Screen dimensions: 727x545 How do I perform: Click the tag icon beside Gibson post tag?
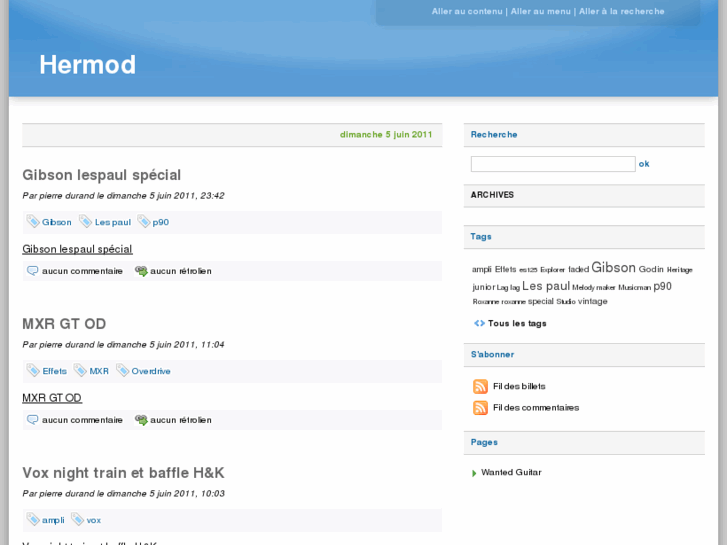point(33,221)
